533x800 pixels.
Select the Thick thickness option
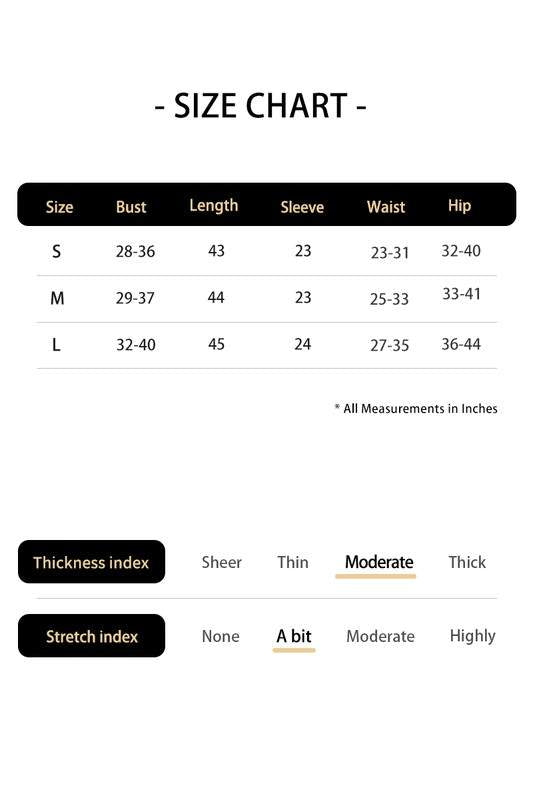click(467, 562)
